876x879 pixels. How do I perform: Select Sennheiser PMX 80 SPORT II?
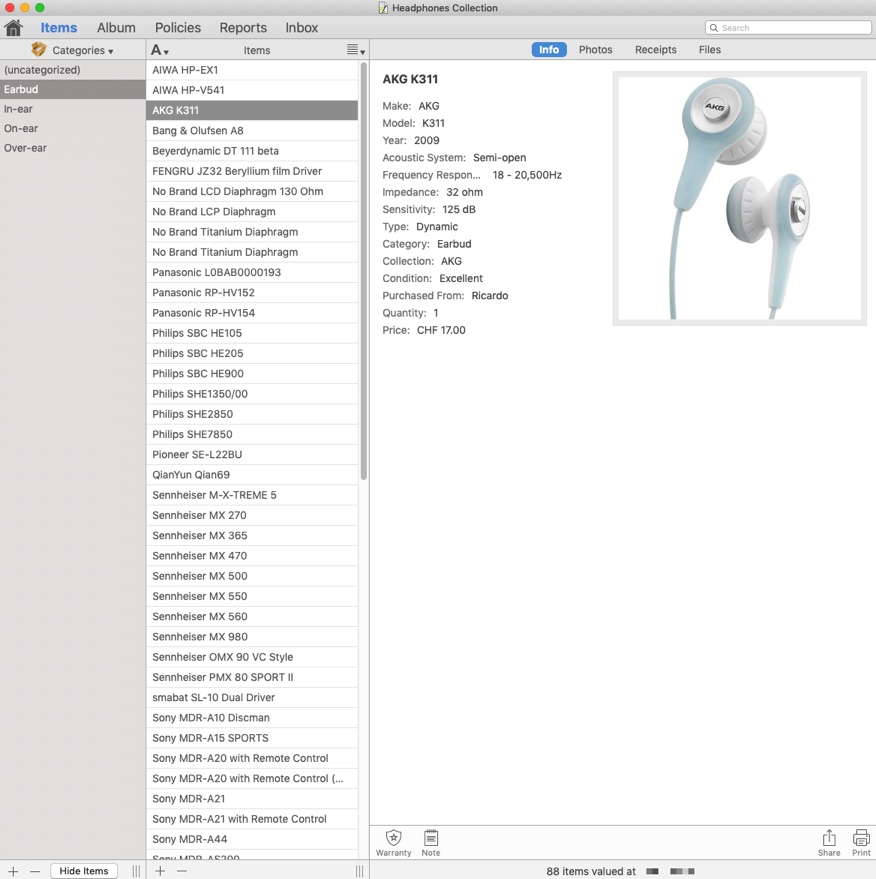click(252, 677)
